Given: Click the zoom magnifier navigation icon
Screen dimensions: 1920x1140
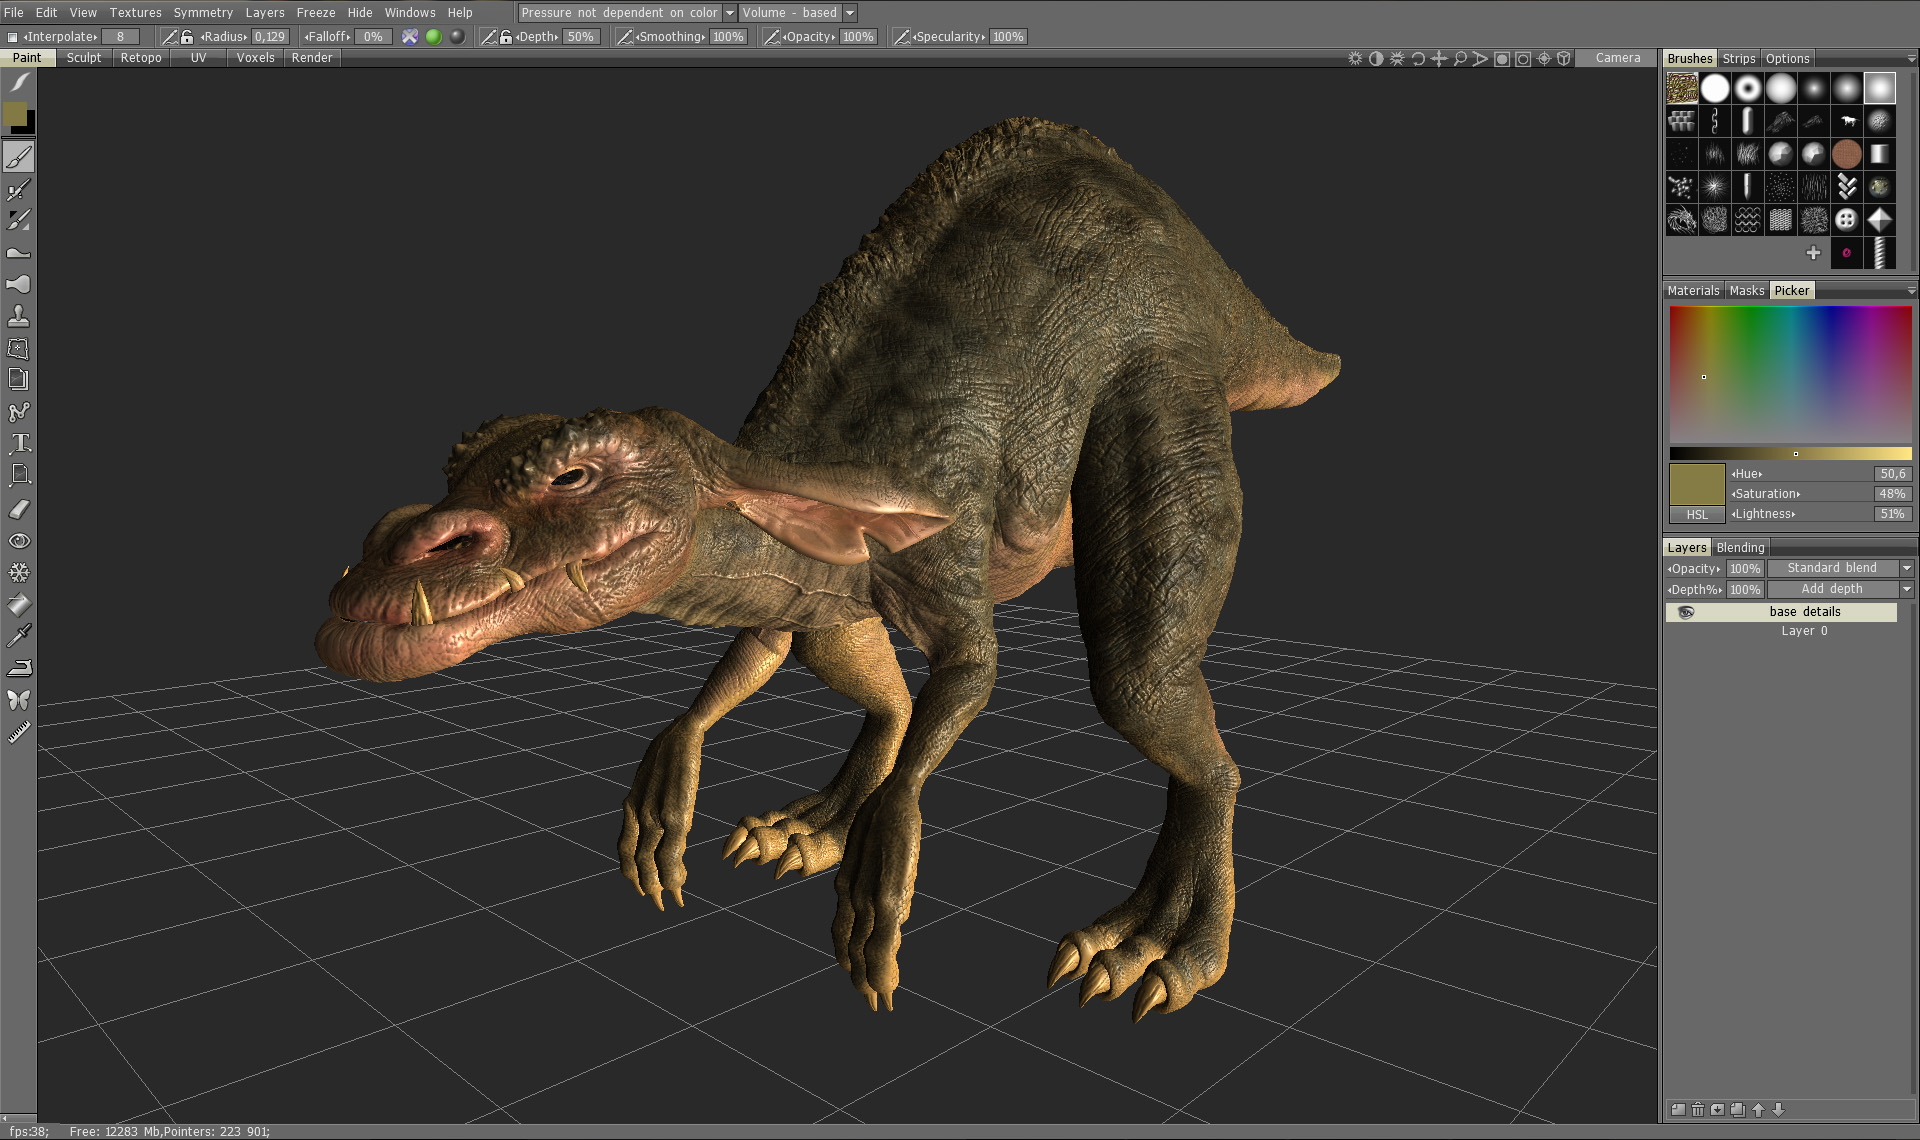Looking at the screenshot, I should pyautogui.click(x=1460, y=59).
